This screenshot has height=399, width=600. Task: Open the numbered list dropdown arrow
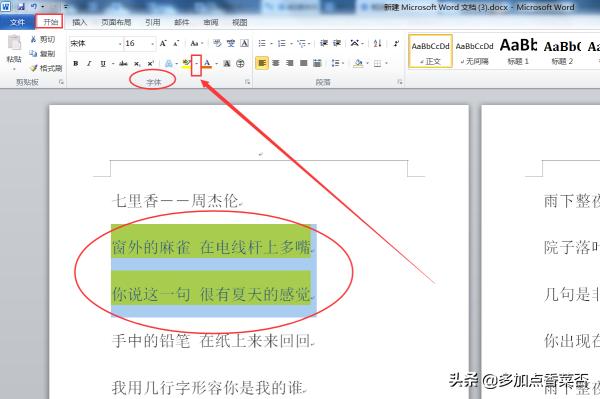pyautogui.click(x=291, y=44)
